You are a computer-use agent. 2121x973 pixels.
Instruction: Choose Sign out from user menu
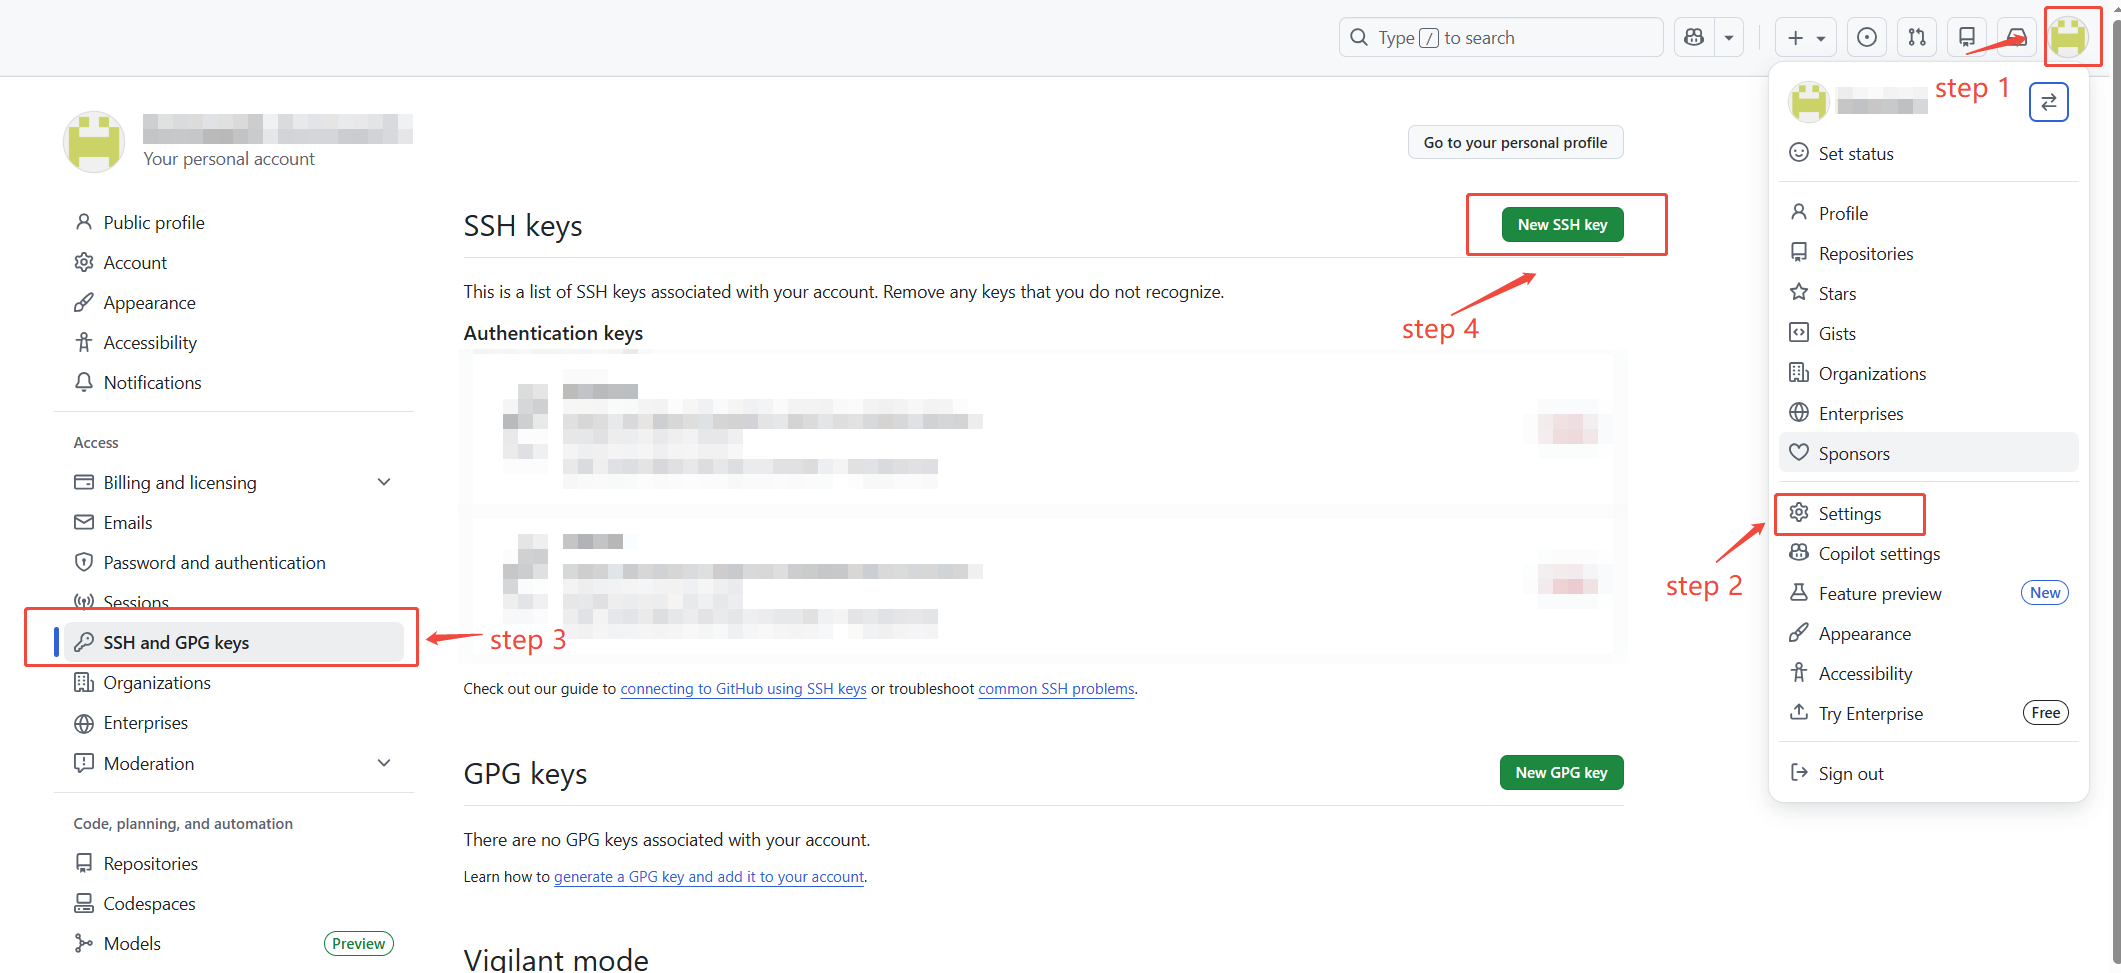pos(1850,773)
